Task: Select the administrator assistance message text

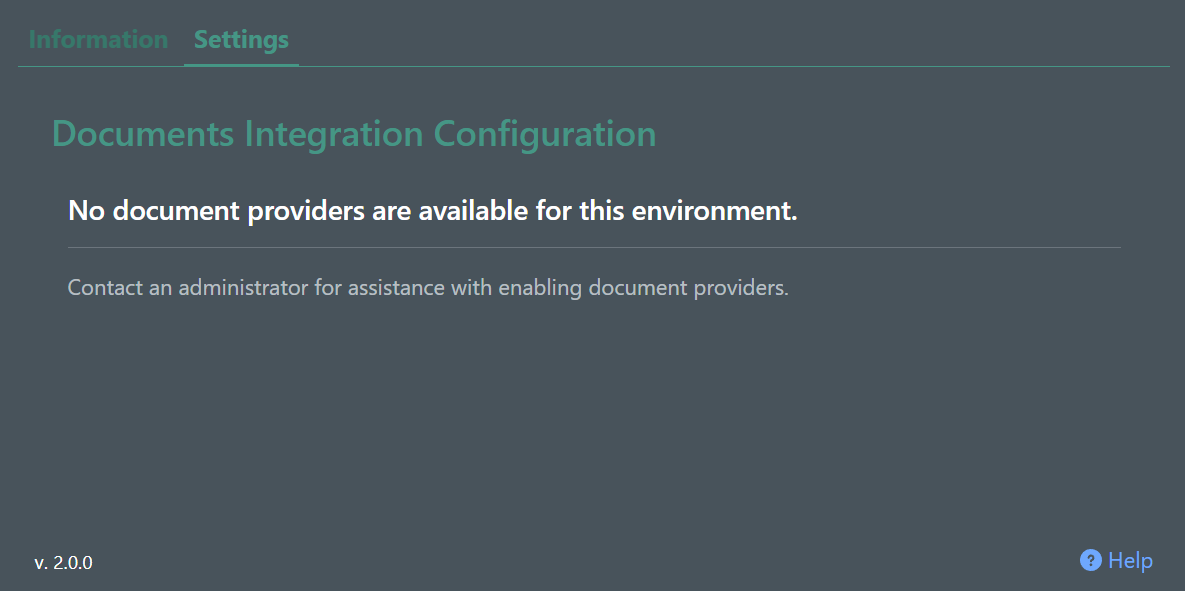Action: coord(428,287)
